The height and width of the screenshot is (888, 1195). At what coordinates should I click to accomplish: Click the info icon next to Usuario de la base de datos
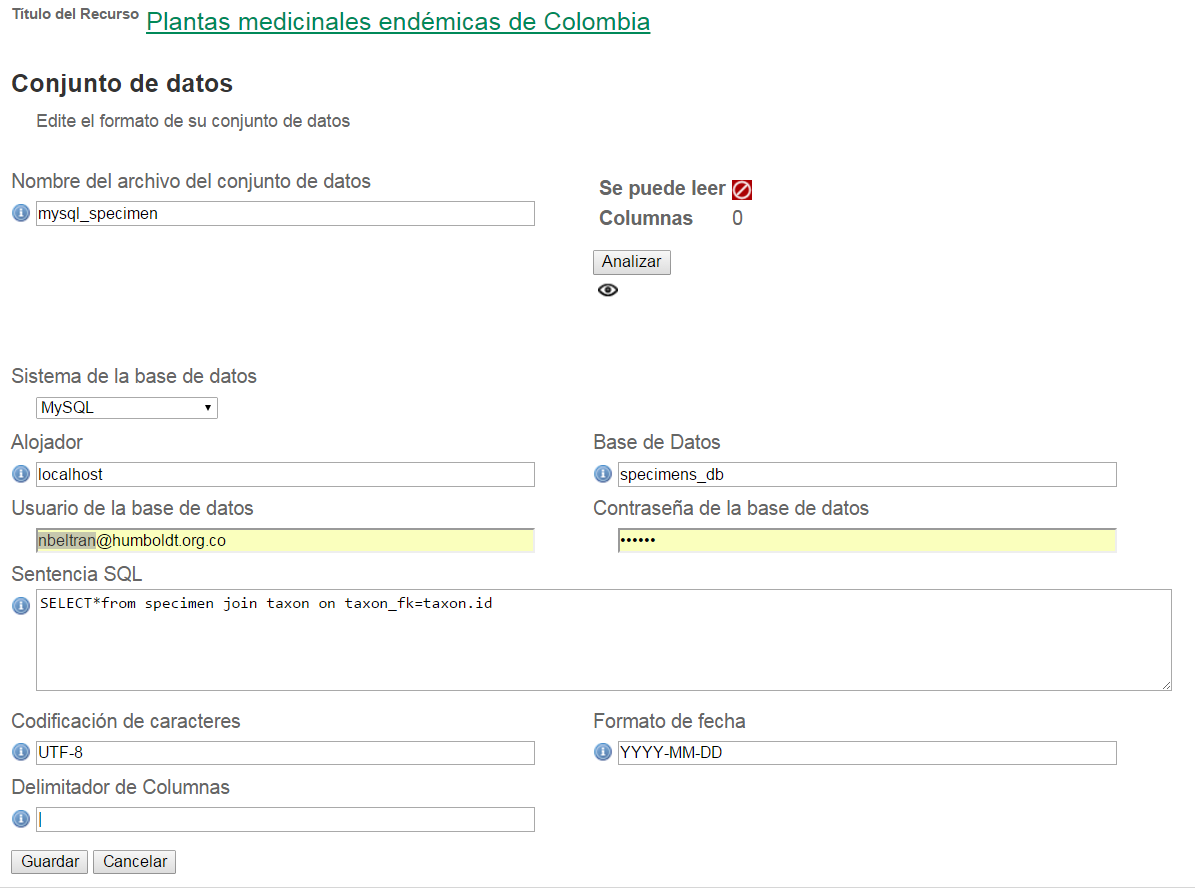[19, 540]
